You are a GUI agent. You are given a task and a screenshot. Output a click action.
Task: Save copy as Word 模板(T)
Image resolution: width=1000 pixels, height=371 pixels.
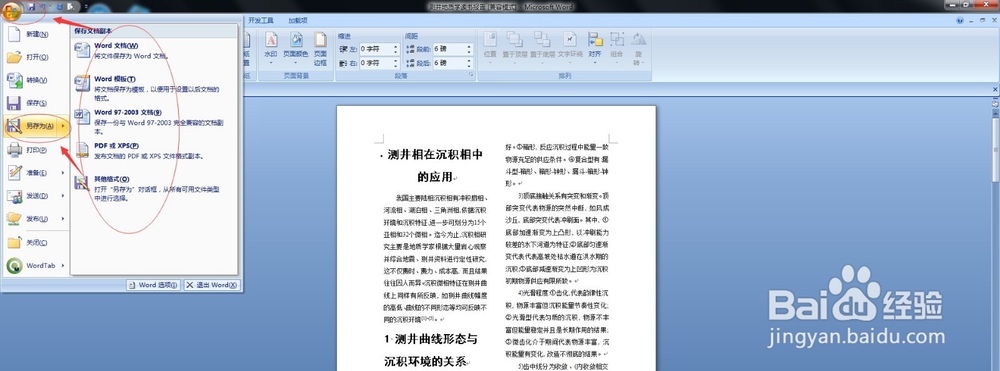(x=153, y=89)
